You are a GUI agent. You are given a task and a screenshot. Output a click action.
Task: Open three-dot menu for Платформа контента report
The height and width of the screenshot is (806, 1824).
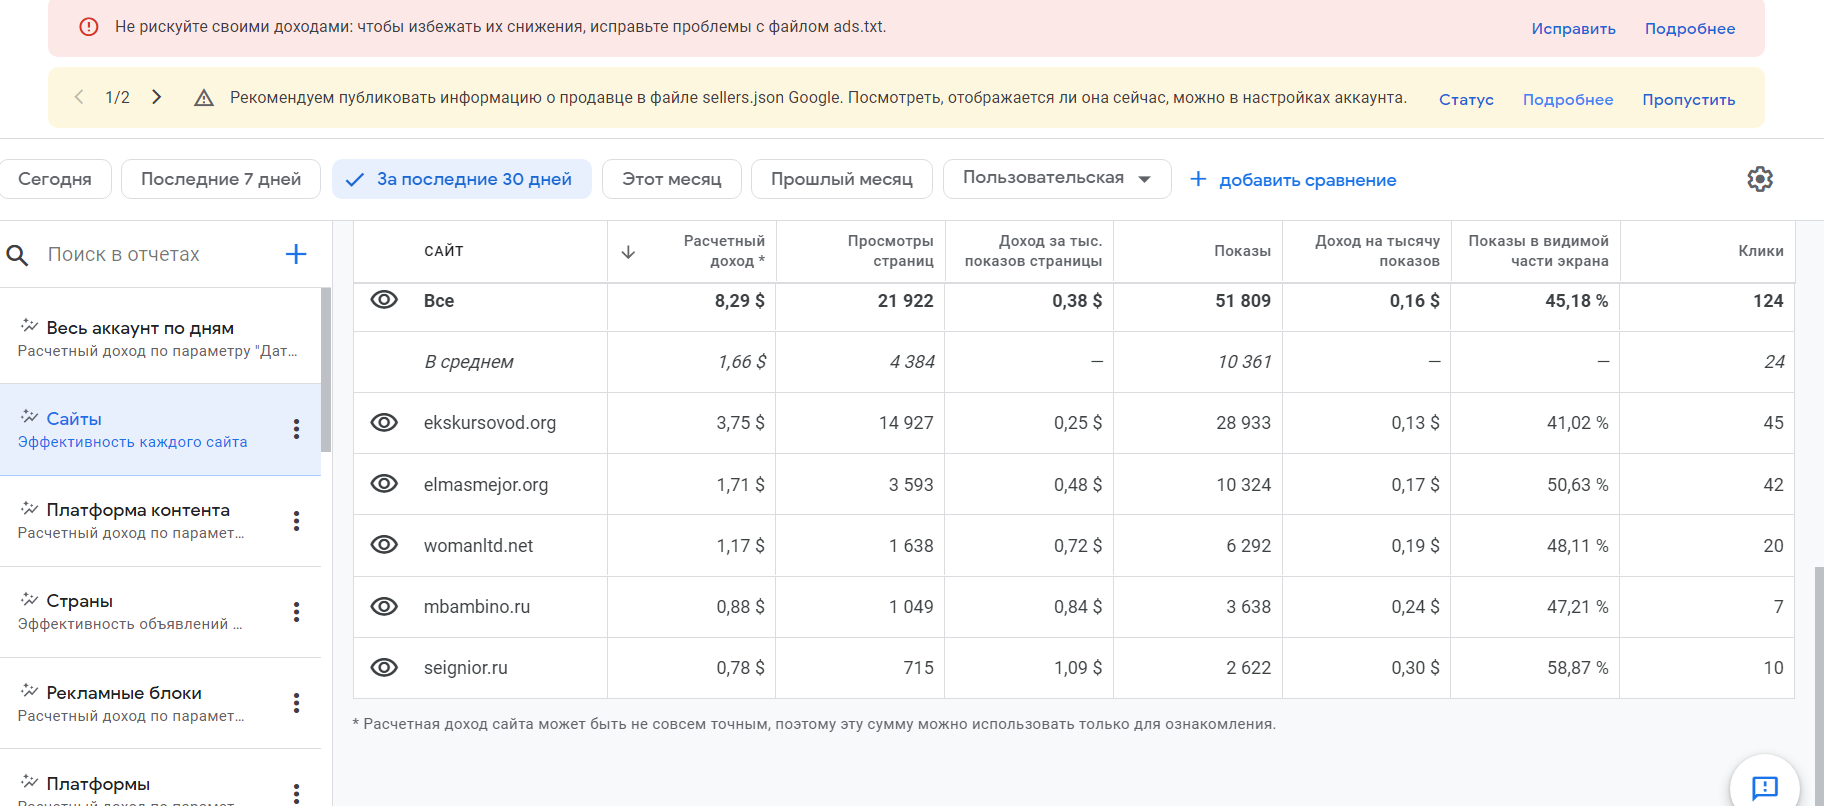(296, 521)
